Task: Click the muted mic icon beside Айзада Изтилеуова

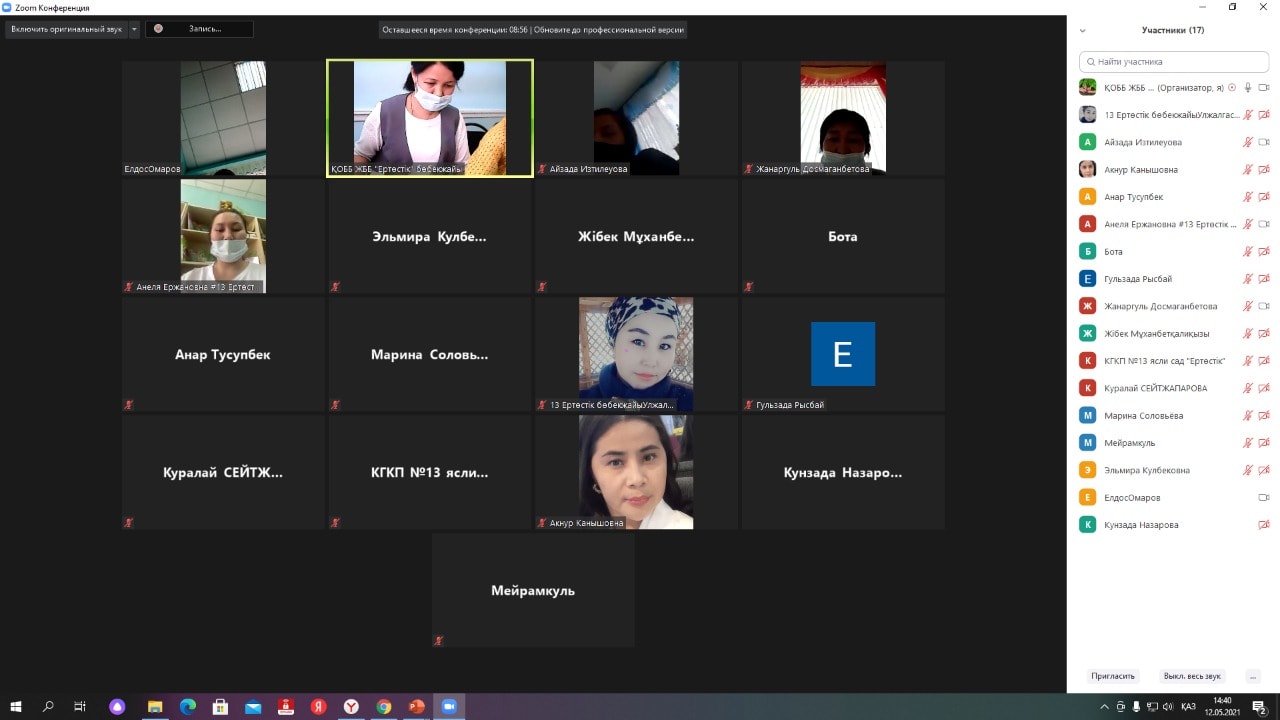Action: (1248, 142)
